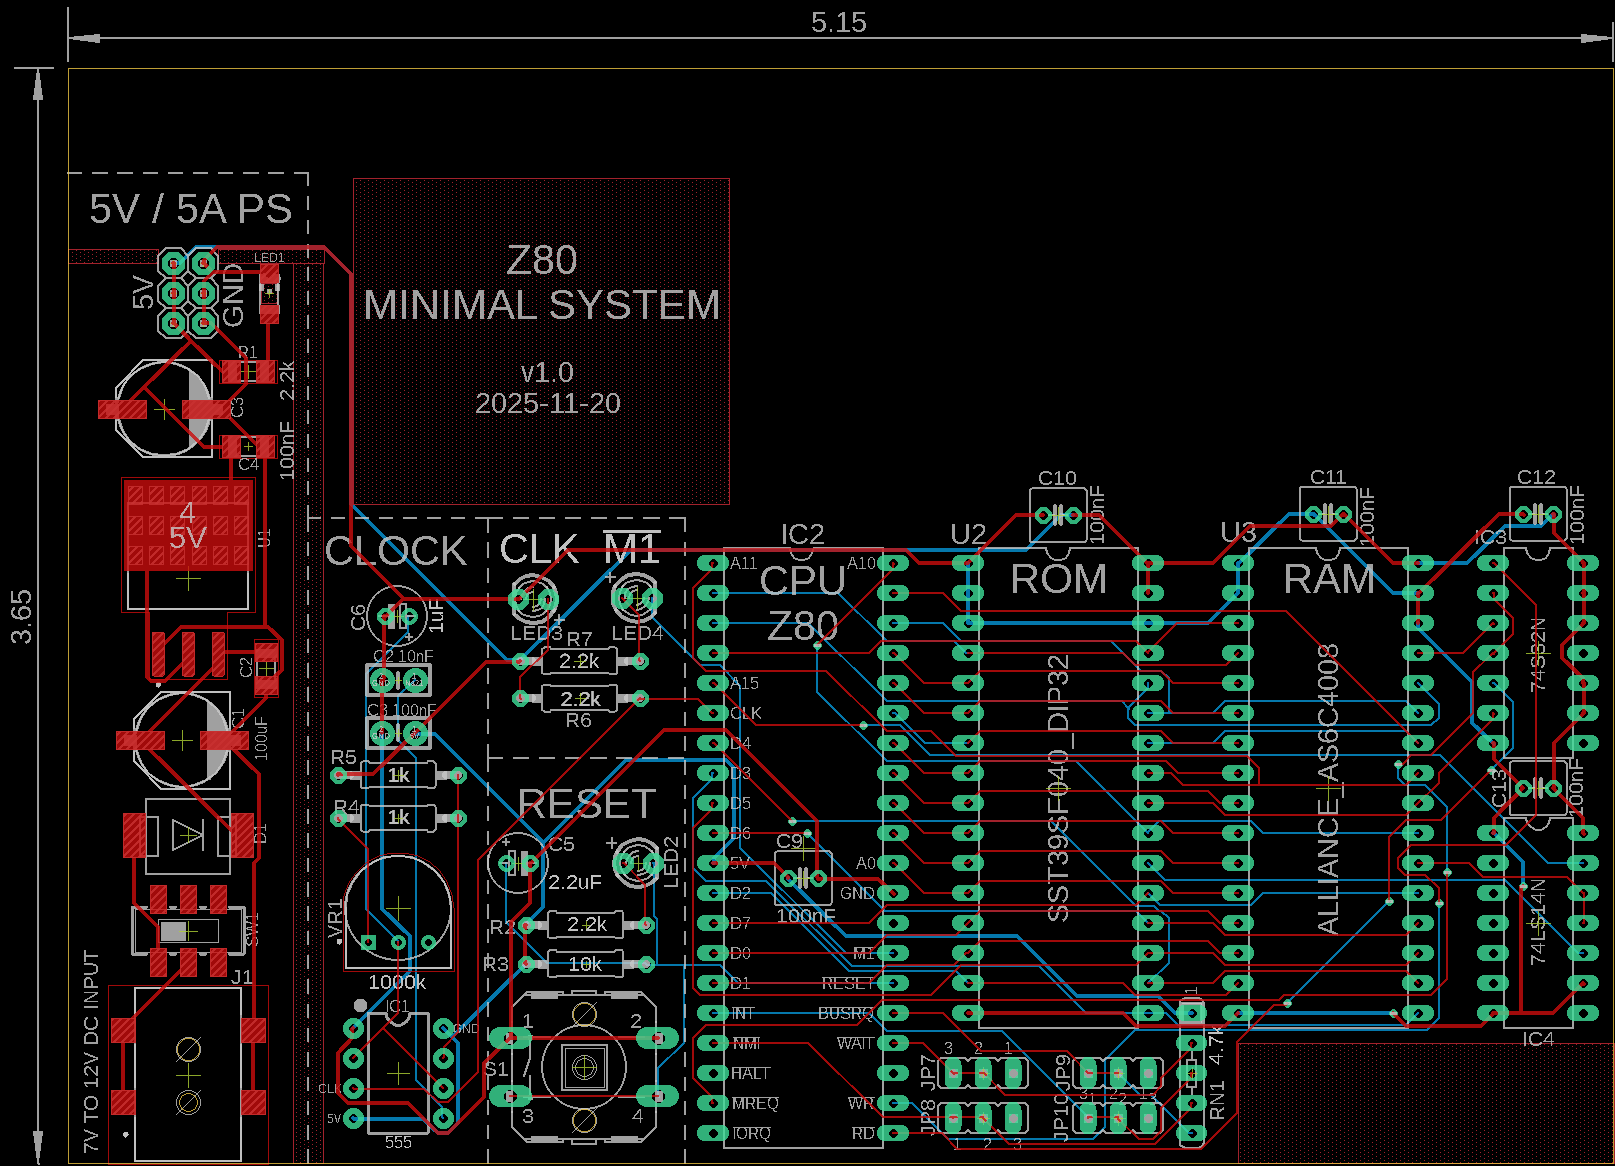Select the LED2 reset indicator LED
The image size is (1615, 1166).
(636, 862)
